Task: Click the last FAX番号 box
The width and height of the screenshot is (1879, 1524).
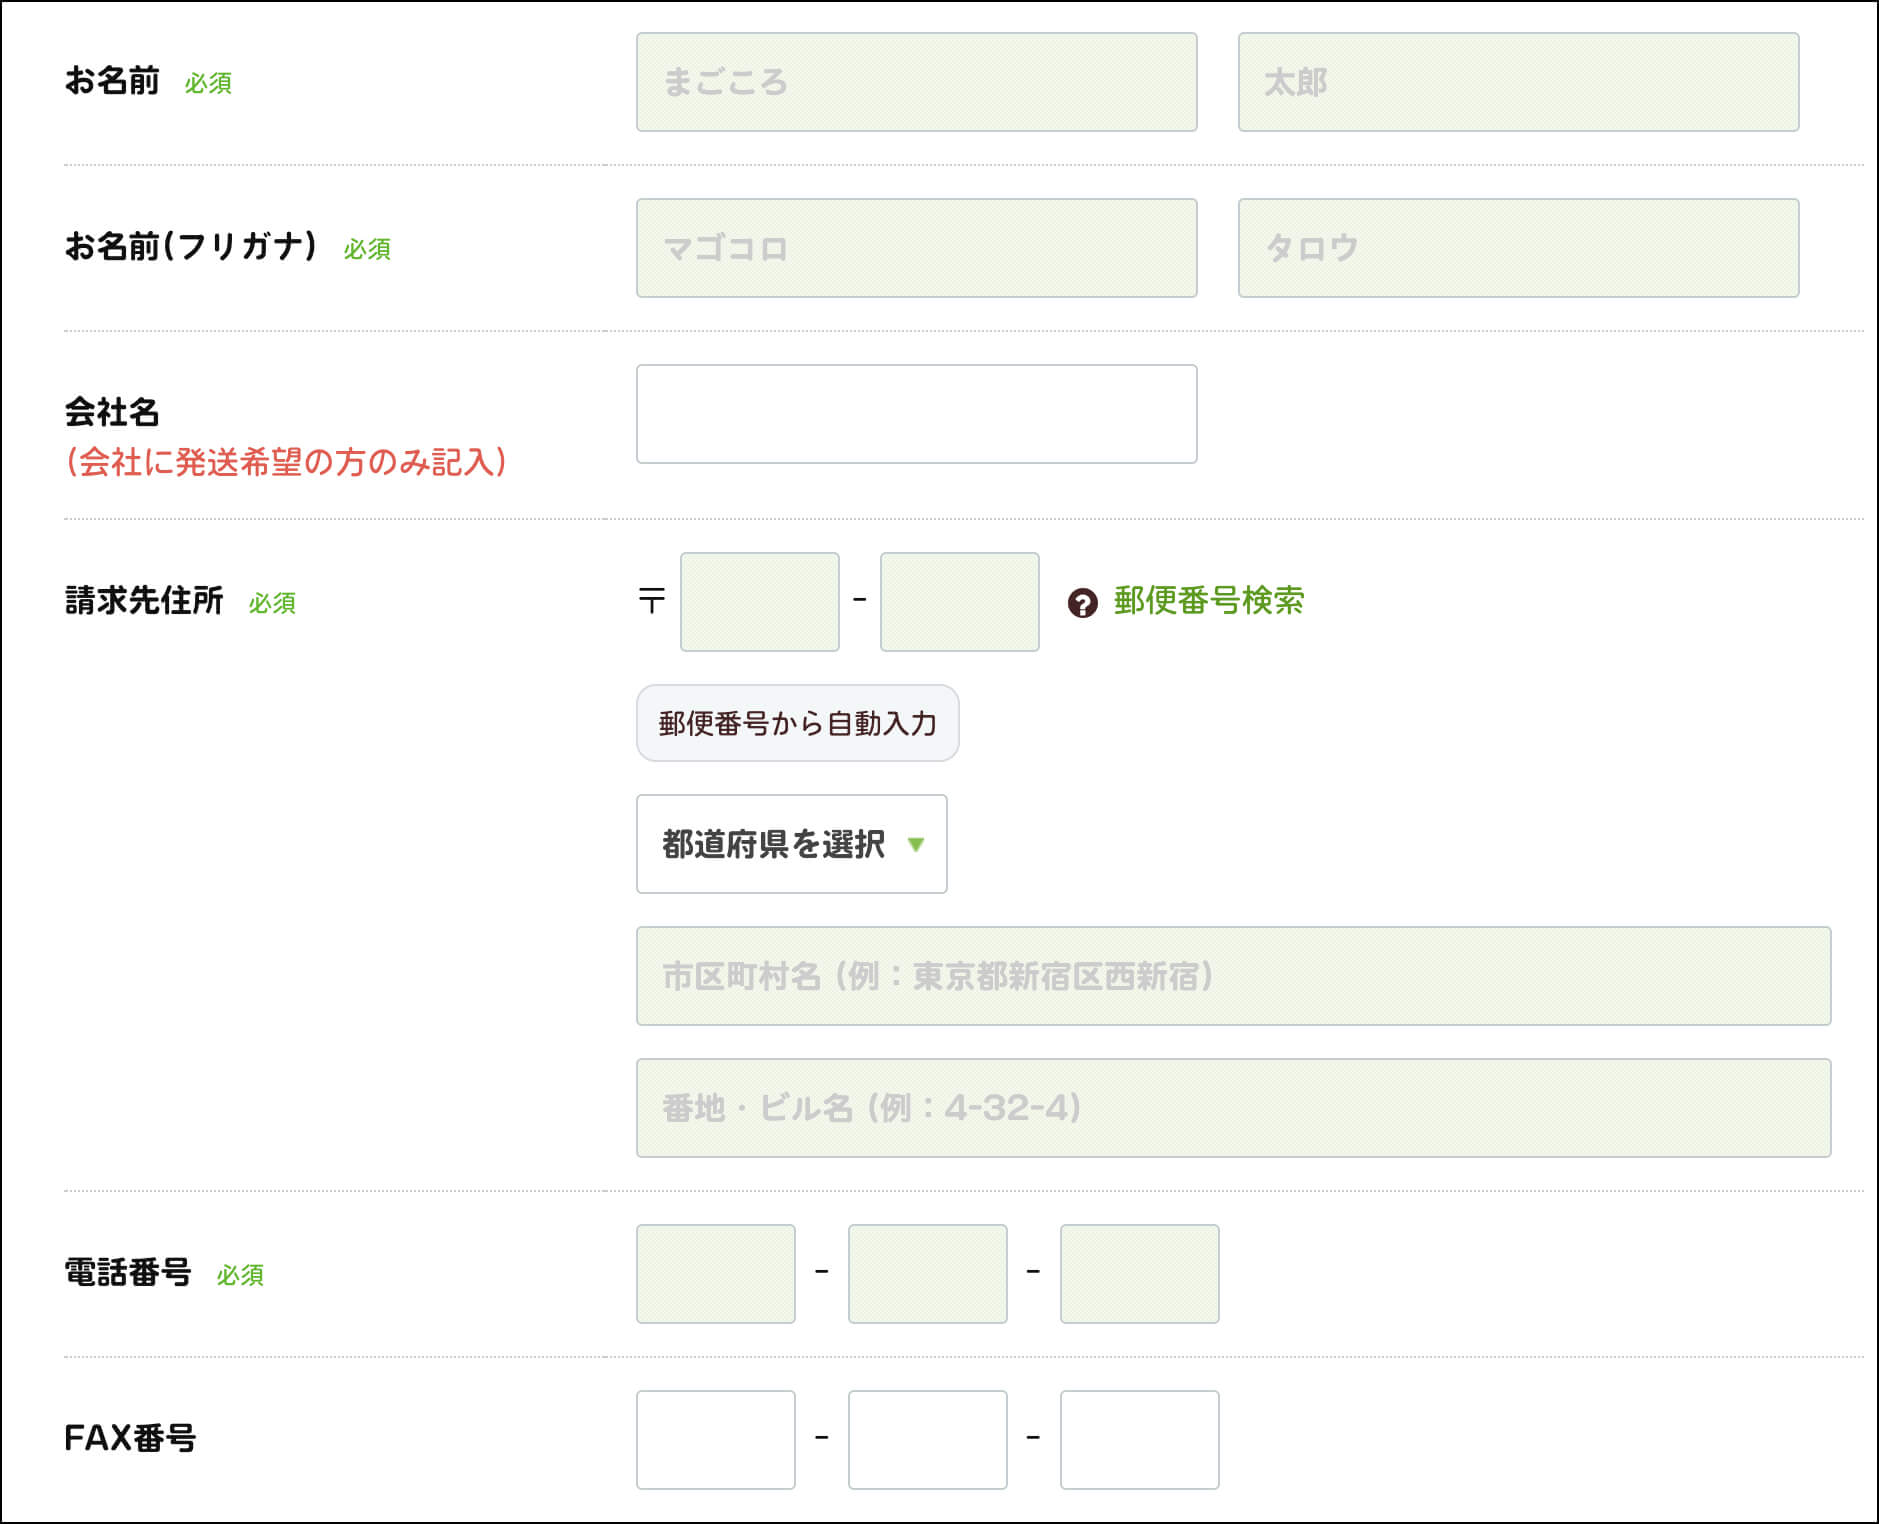Action: click(x=1139, y=1440)
